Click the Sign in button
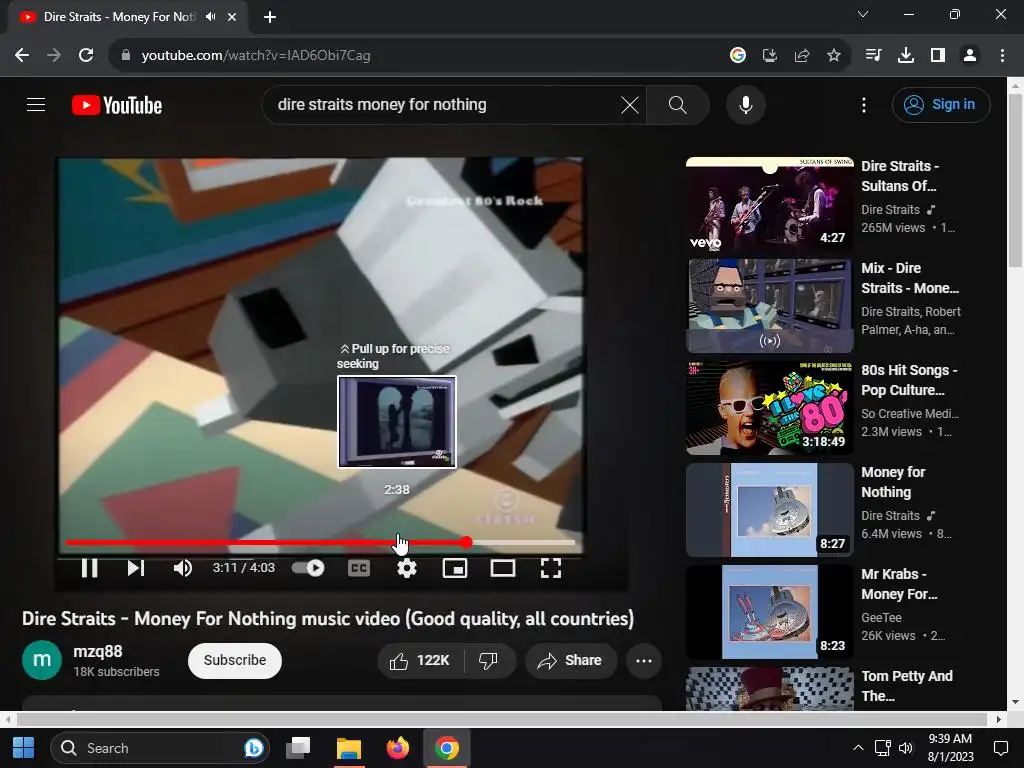Screen dimensions: 1024x768 tap(941, 104)
